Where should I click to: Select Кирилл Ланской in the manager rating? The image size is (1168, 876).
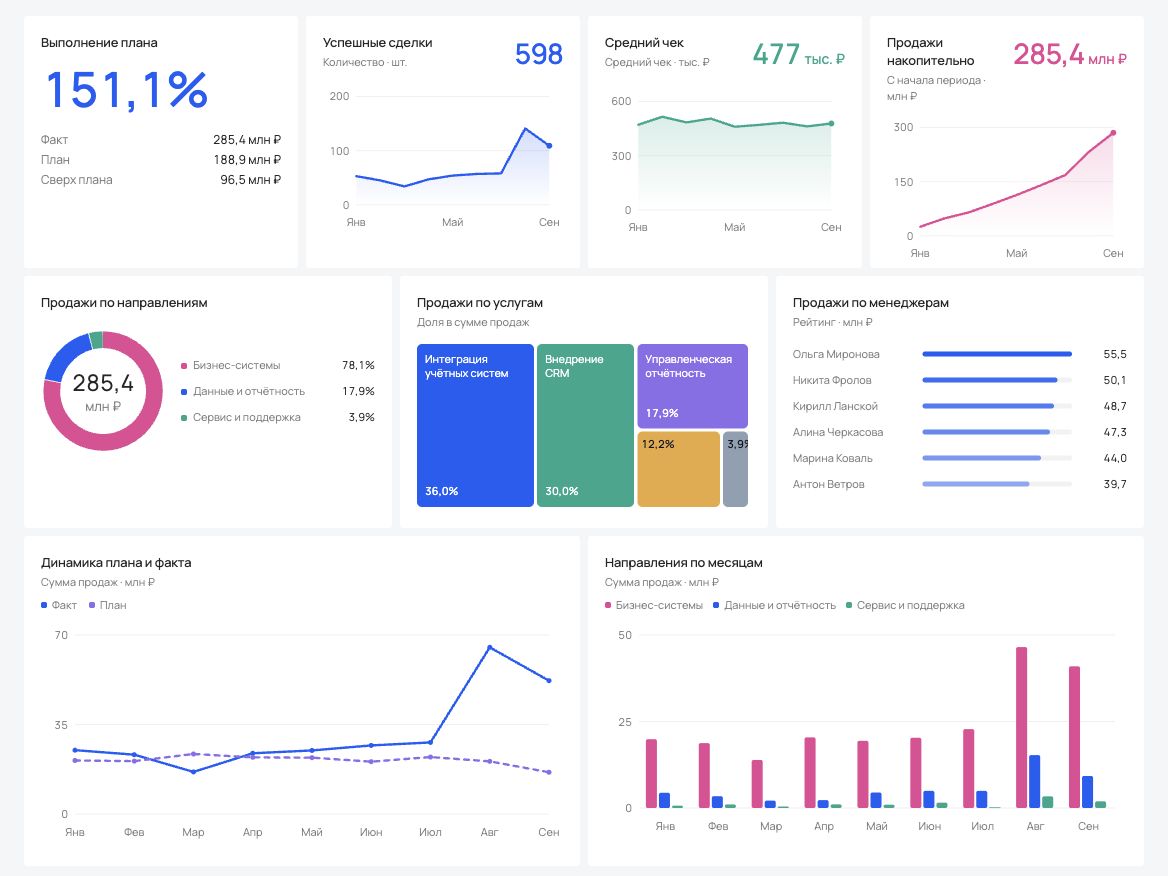tap(959, 406)
